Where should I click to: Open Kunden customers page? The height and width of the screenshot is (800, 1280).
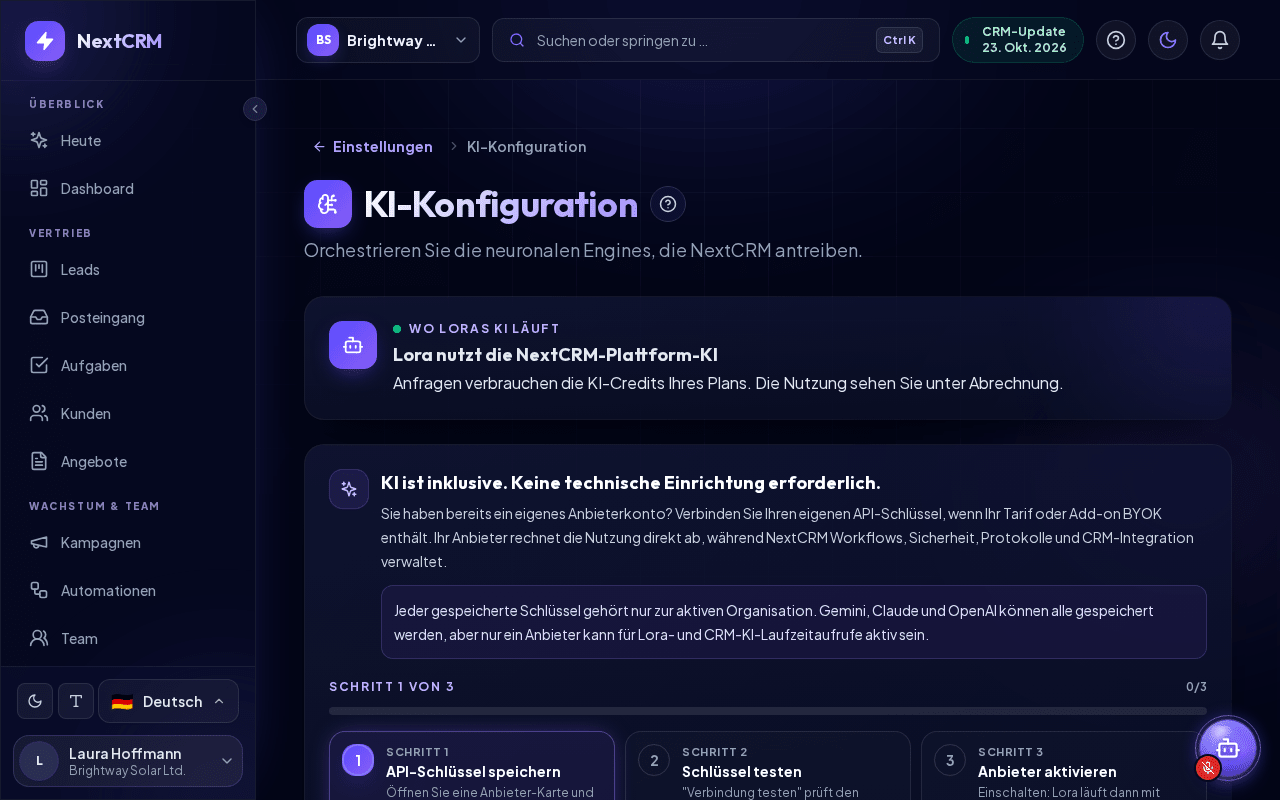(x=128, y=413)
